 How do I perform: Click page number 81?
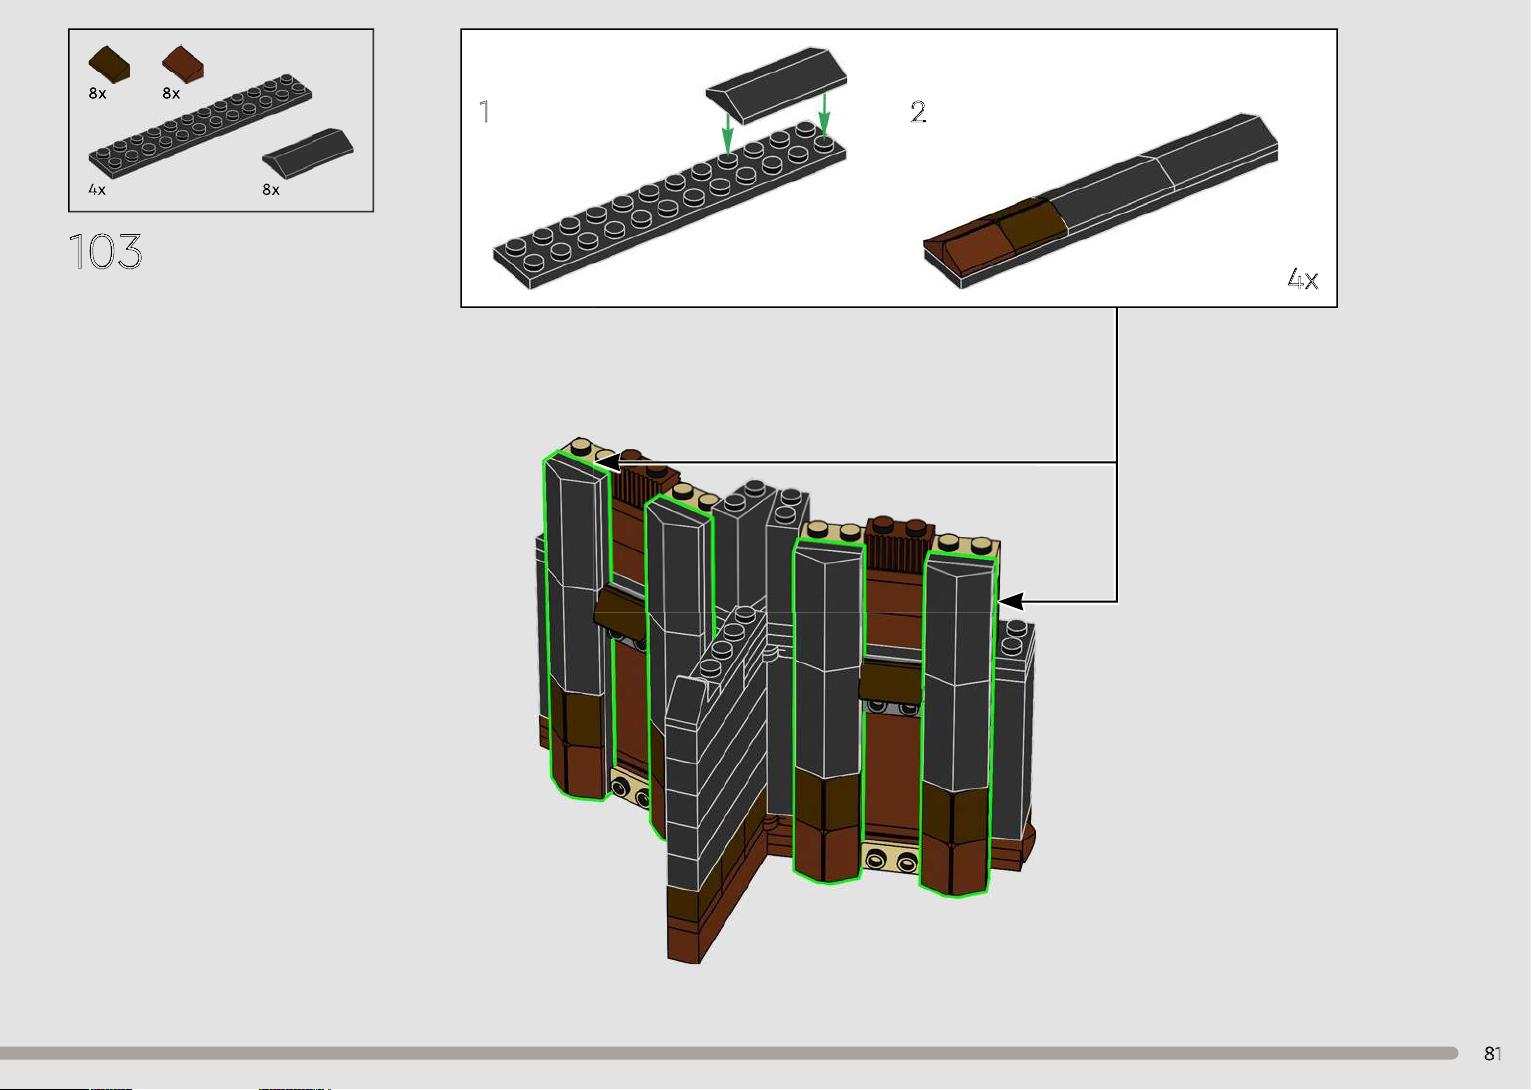1492,1053
